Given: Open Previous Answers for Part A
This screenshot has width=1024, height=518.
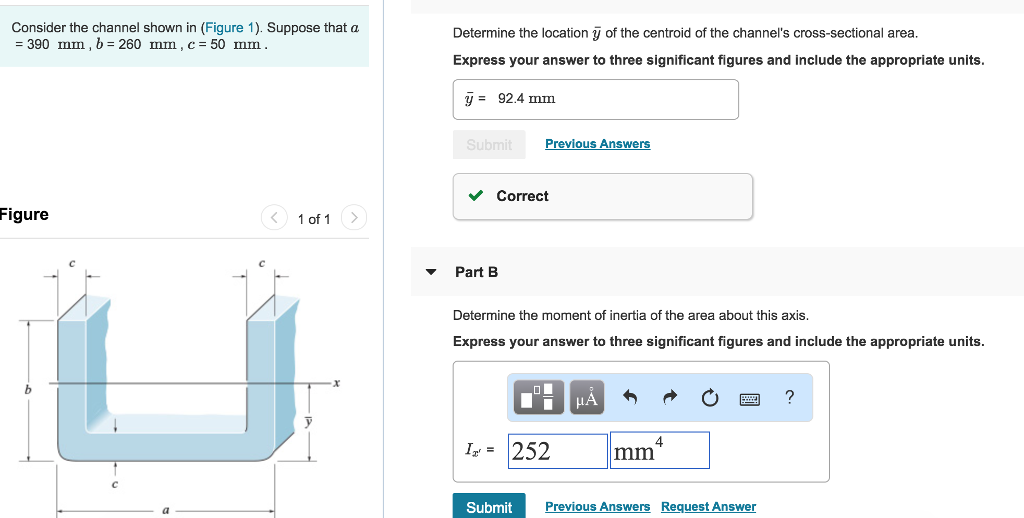Looking at the screenshot, I should [x=598, y=144].
